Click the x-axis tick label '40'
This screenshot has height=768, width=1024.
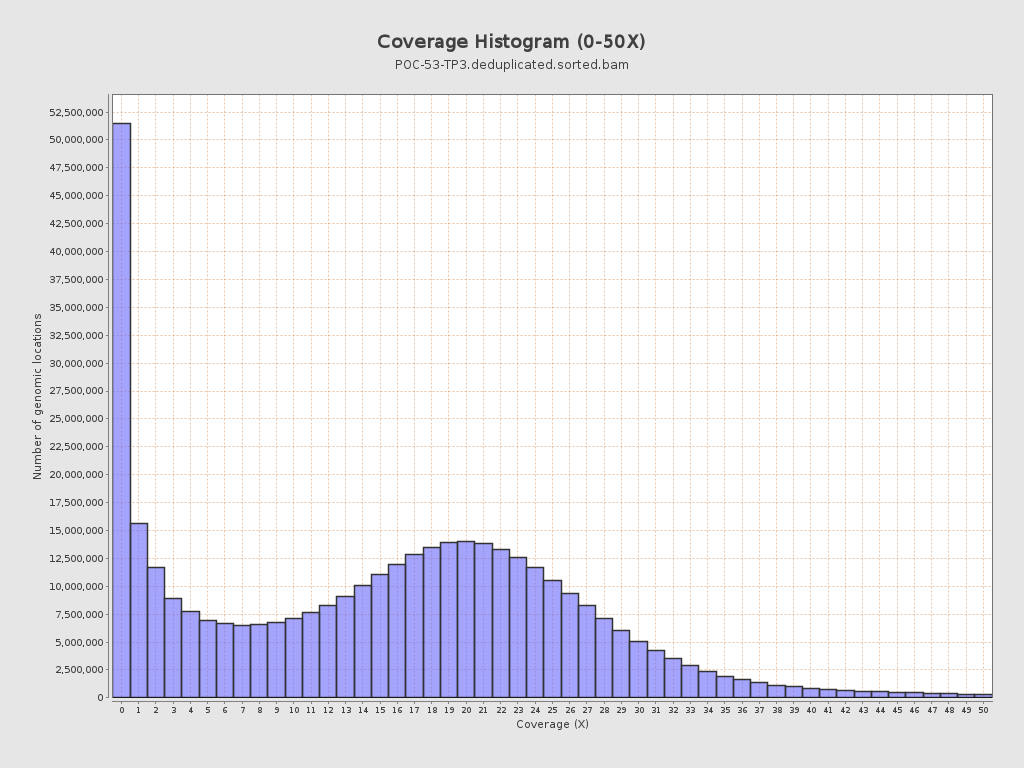pyautogui.click(x=811, y=711)
